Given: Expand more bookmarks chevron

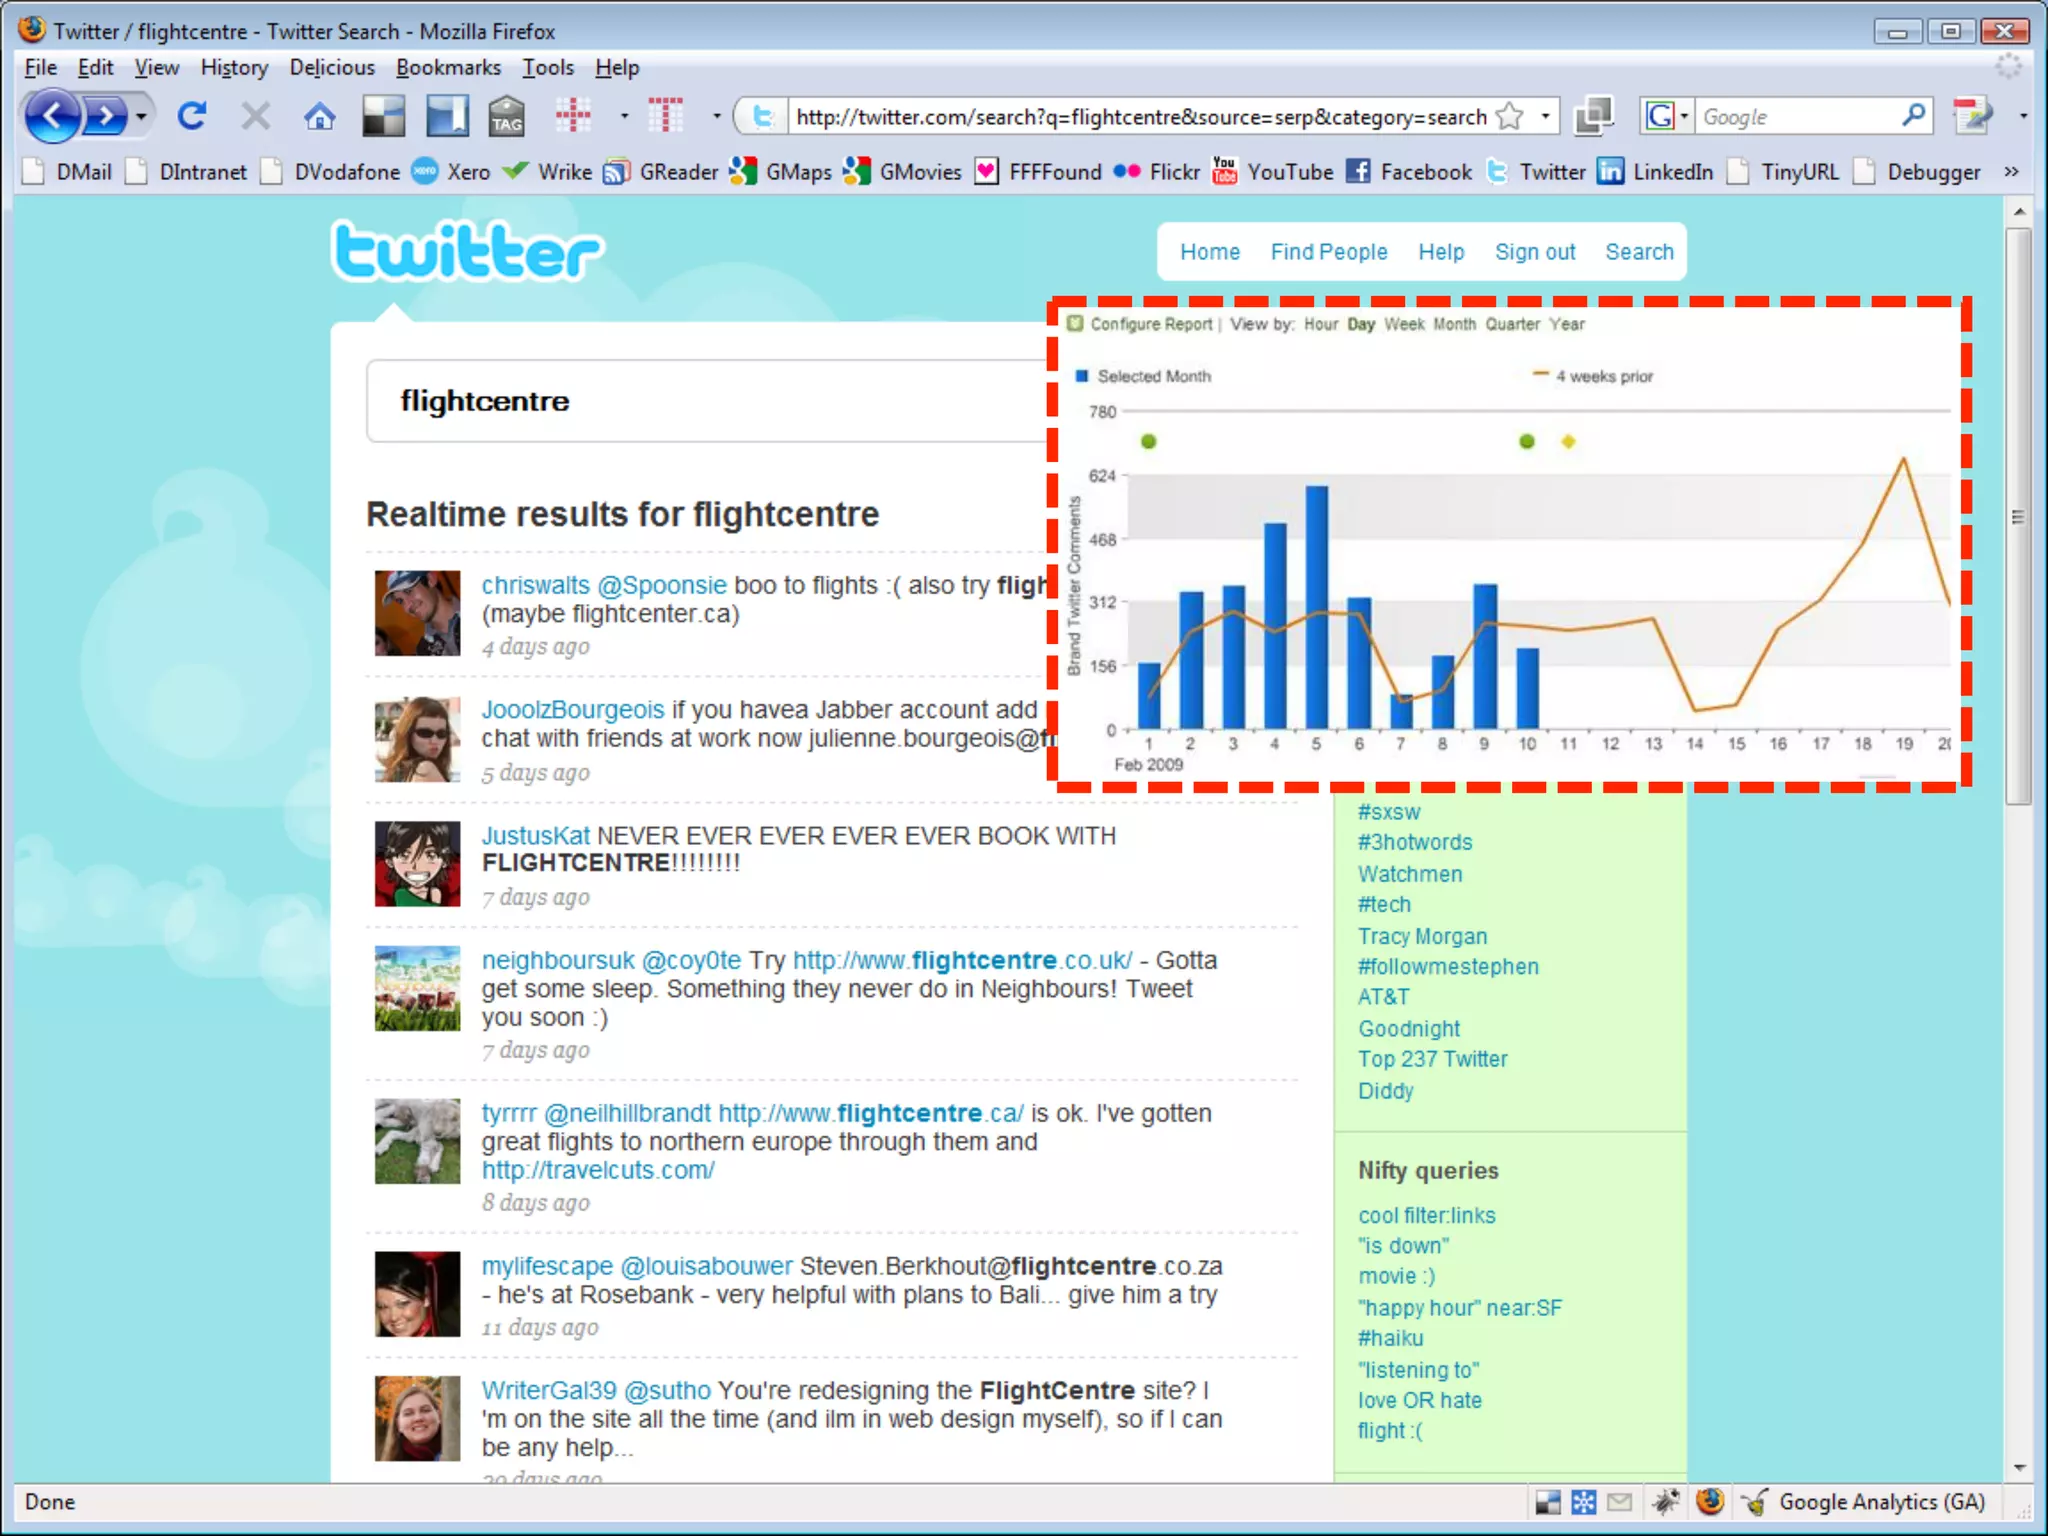Looking at the screenshot, I should click(2011, 172).
